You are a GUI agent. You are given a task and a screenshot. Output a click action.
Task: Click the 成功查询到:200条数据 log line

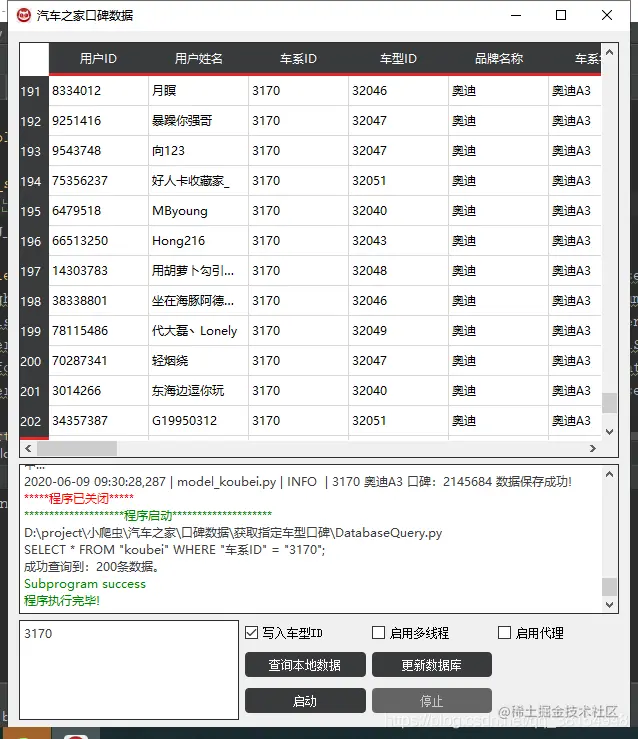point(92,567)
